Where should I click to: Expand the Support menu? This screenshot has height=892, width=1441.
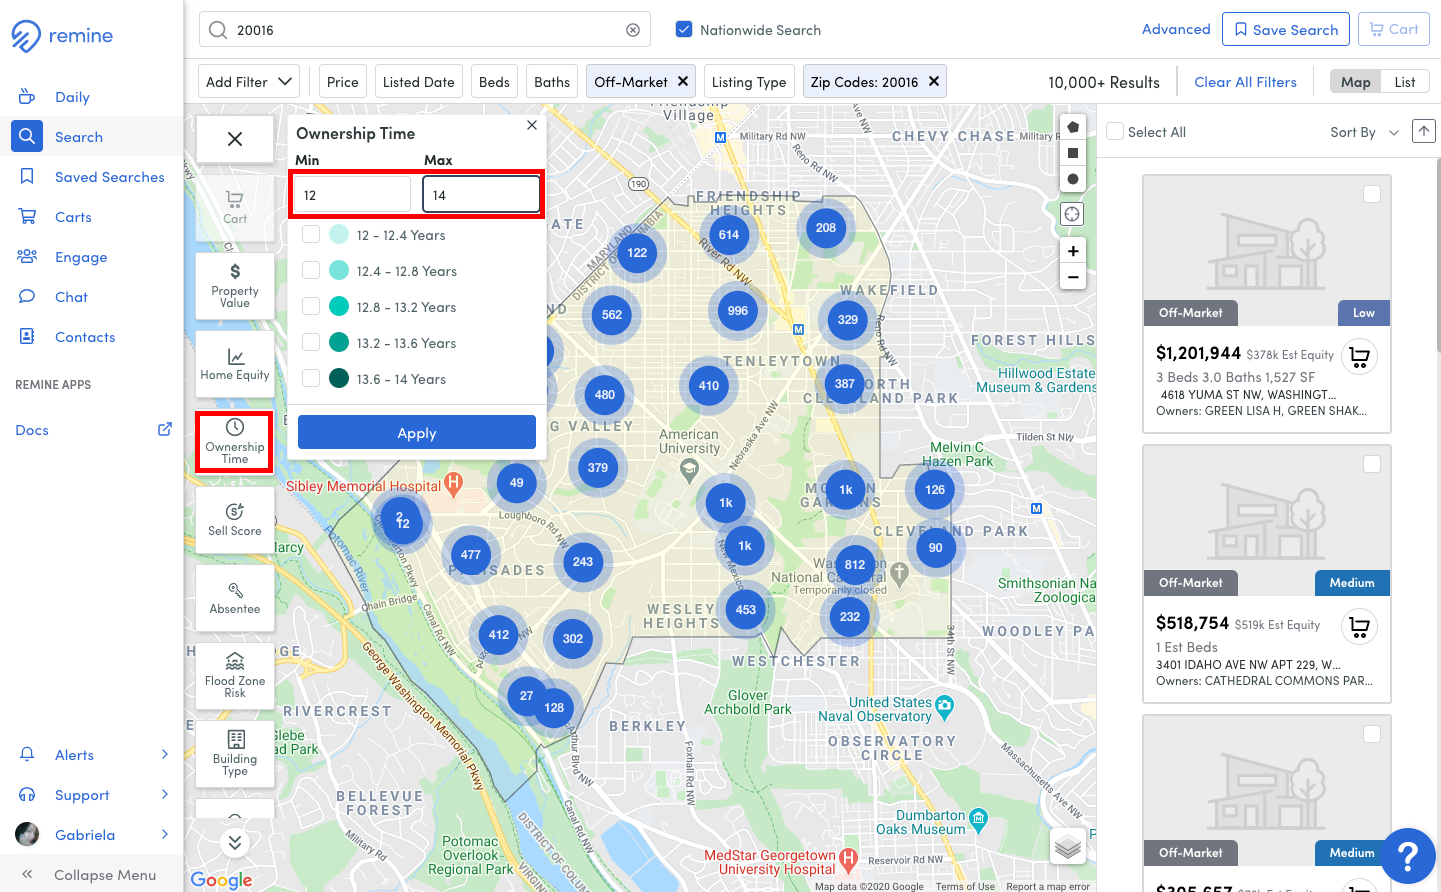(x=92, y=795)
